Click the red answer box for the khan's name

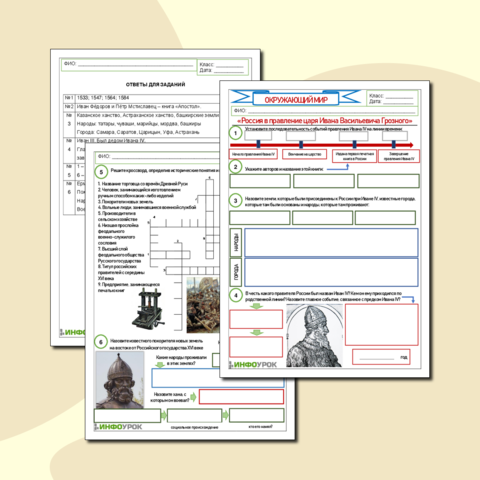241,397
